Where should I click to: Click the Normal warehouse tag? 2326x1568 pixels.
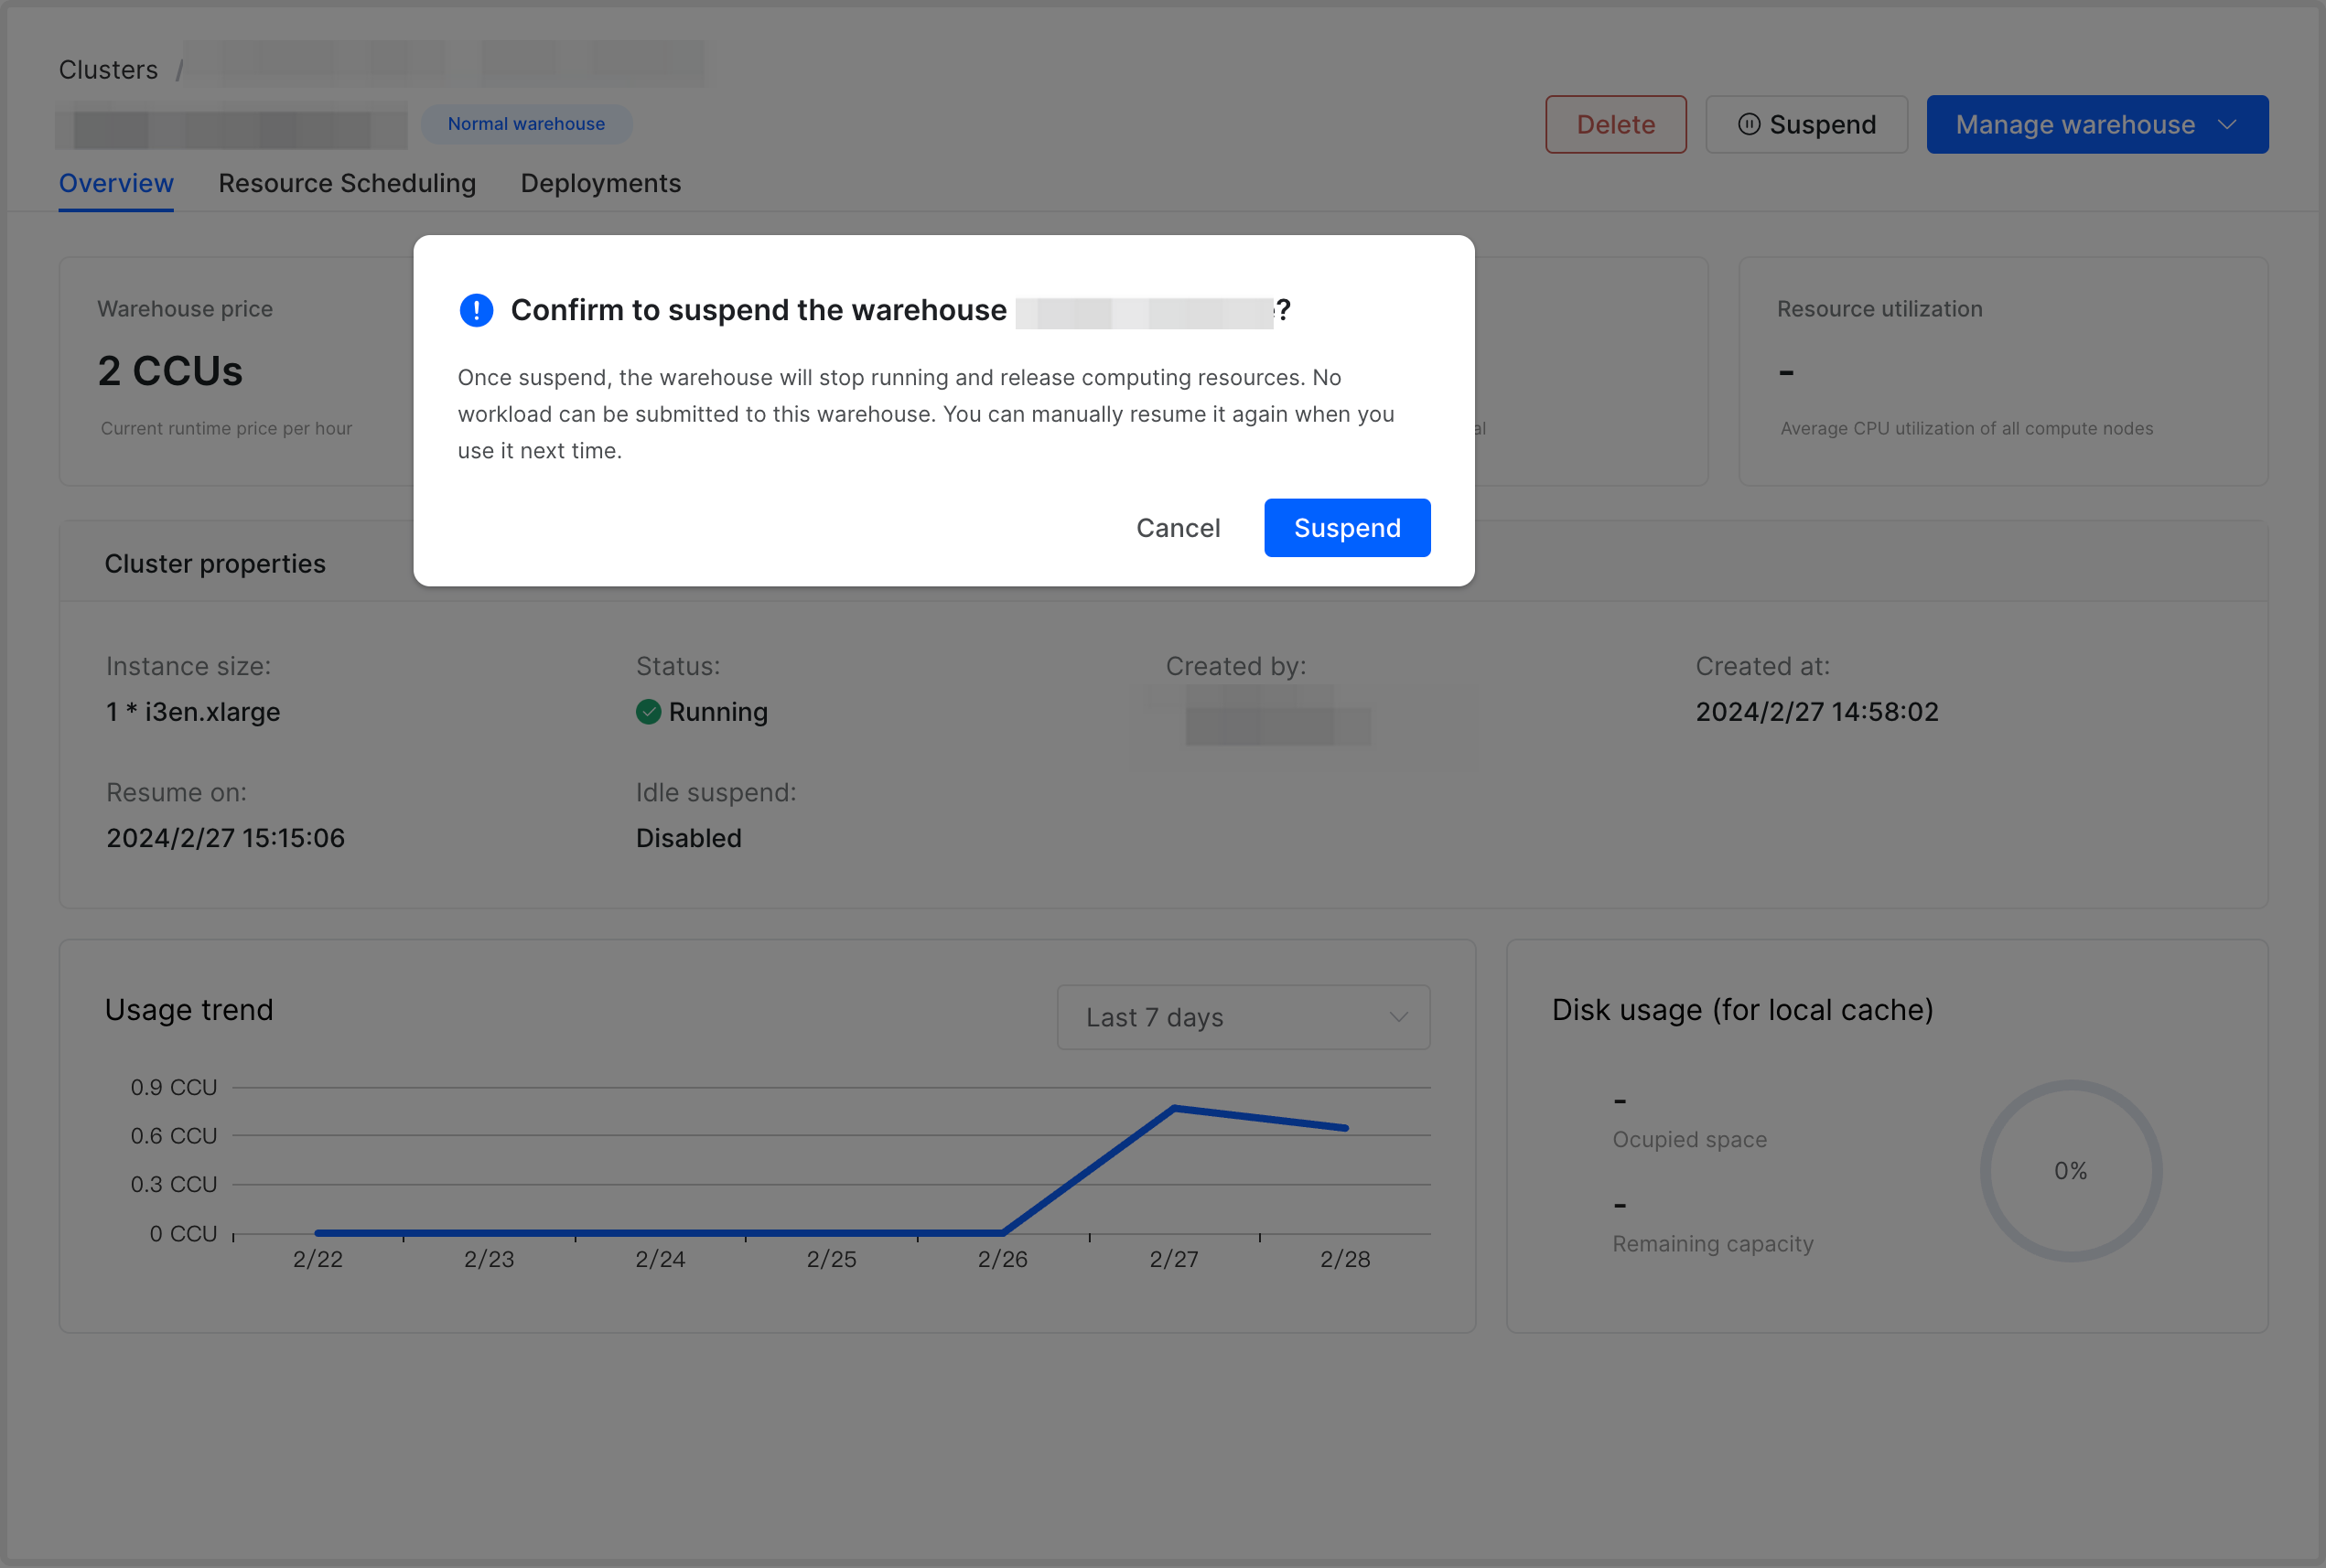(526, 124)
